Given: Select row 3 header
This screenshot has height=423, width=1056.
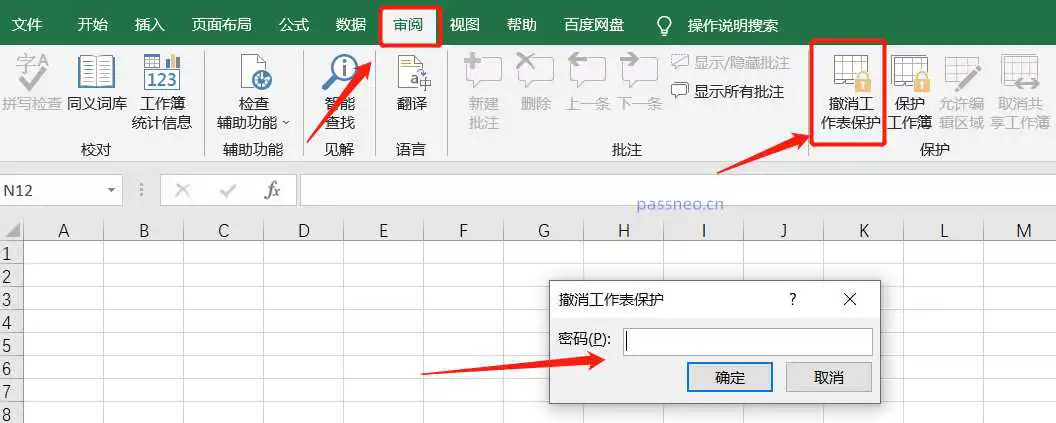Looking at the screenshot, I should click(11, 299).
